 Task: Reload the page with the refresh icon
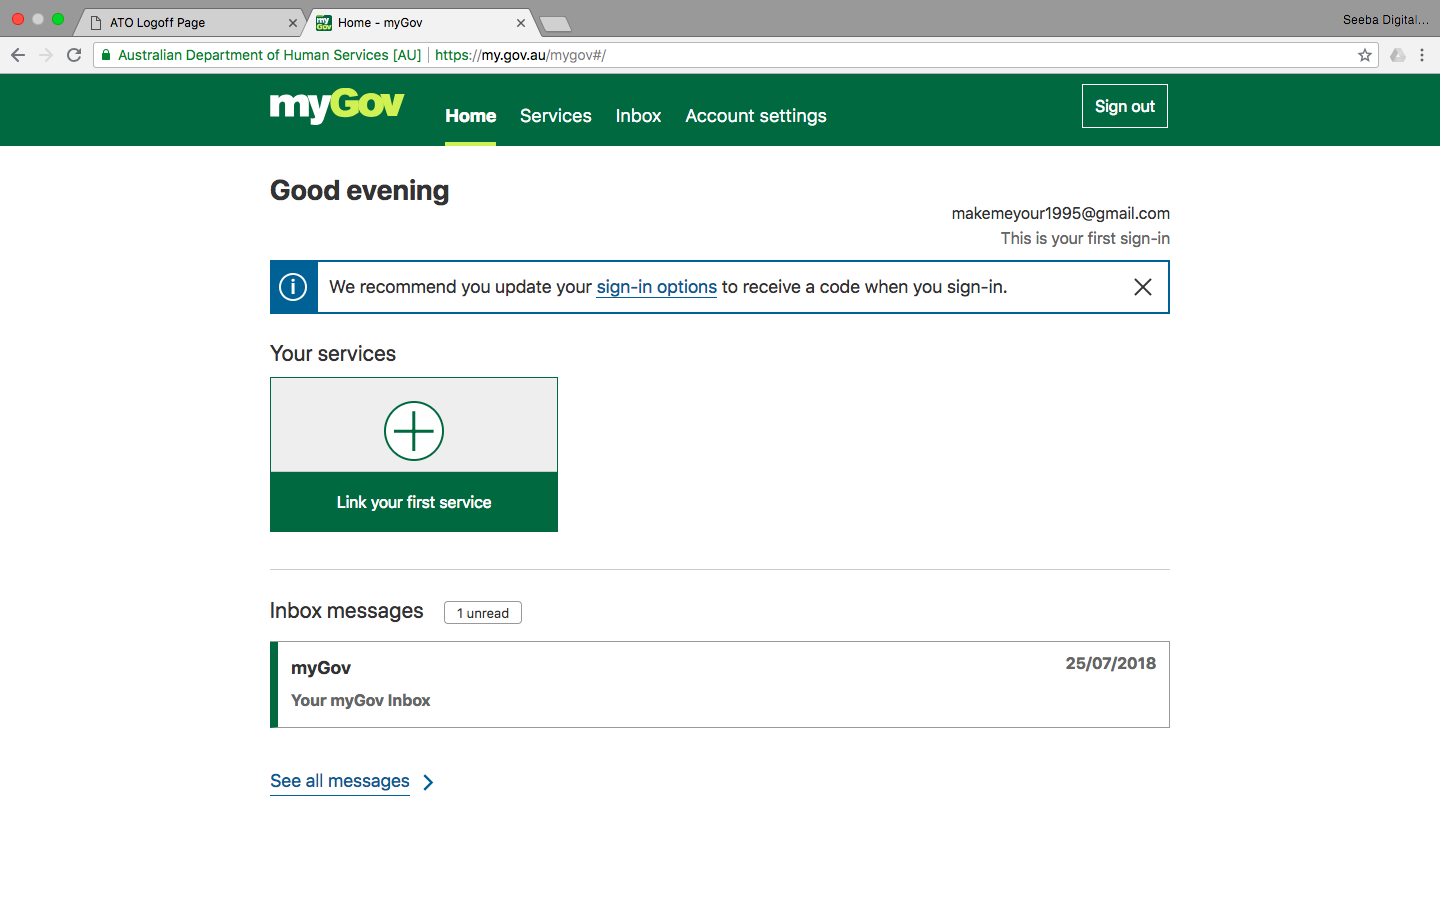74,55
